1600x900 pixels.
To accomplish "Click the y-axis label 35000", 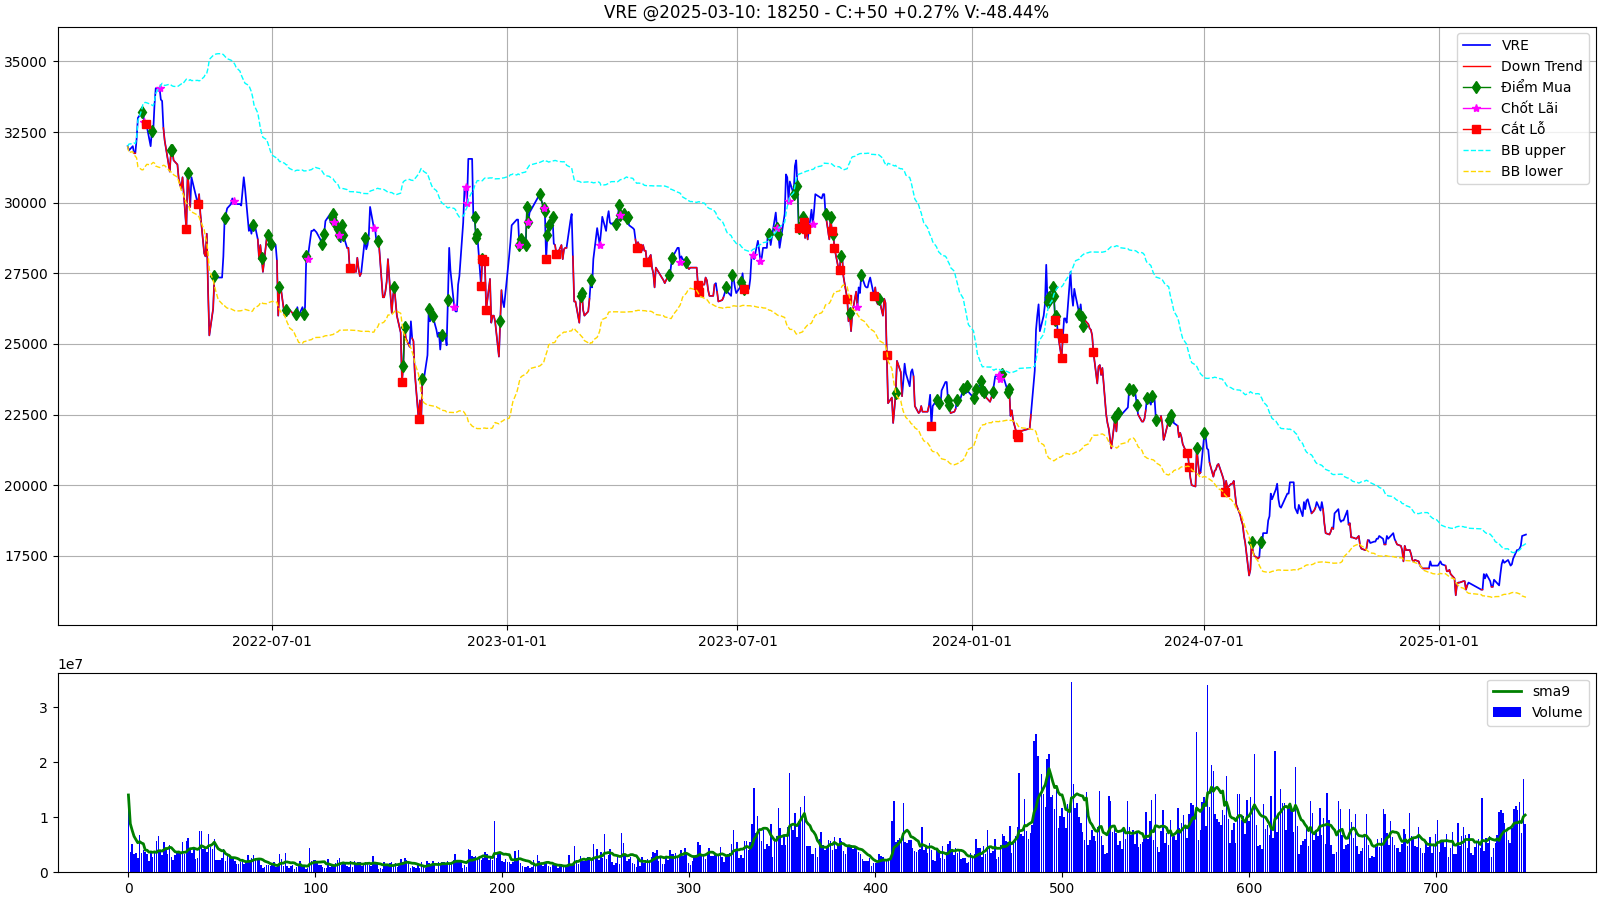I will [x=26, y=62].
